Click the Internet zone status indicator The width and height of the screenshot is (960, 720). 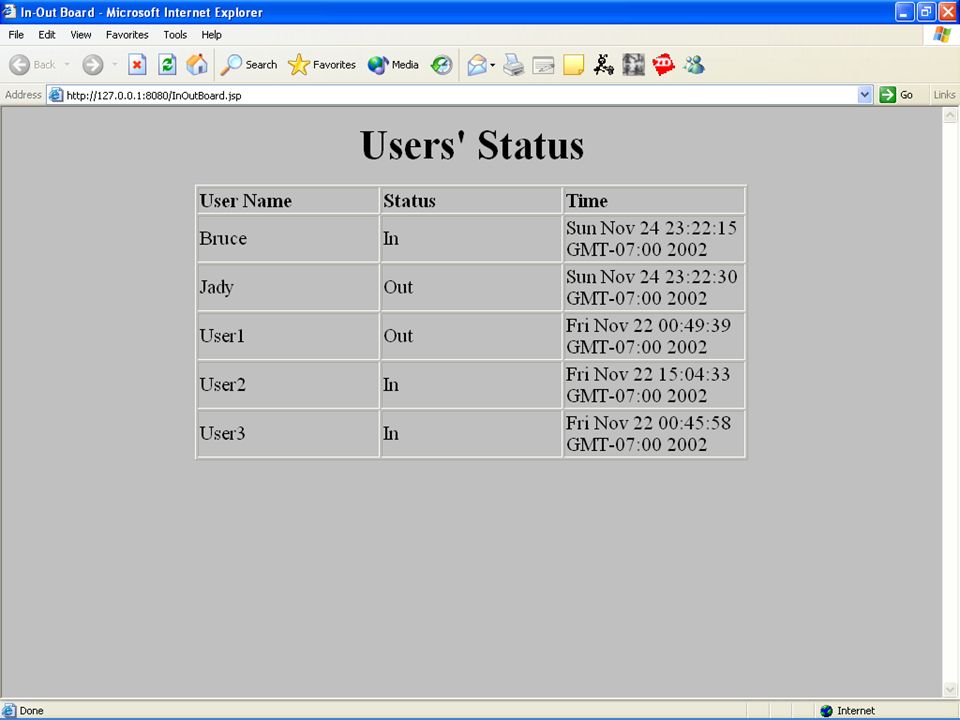848,711
